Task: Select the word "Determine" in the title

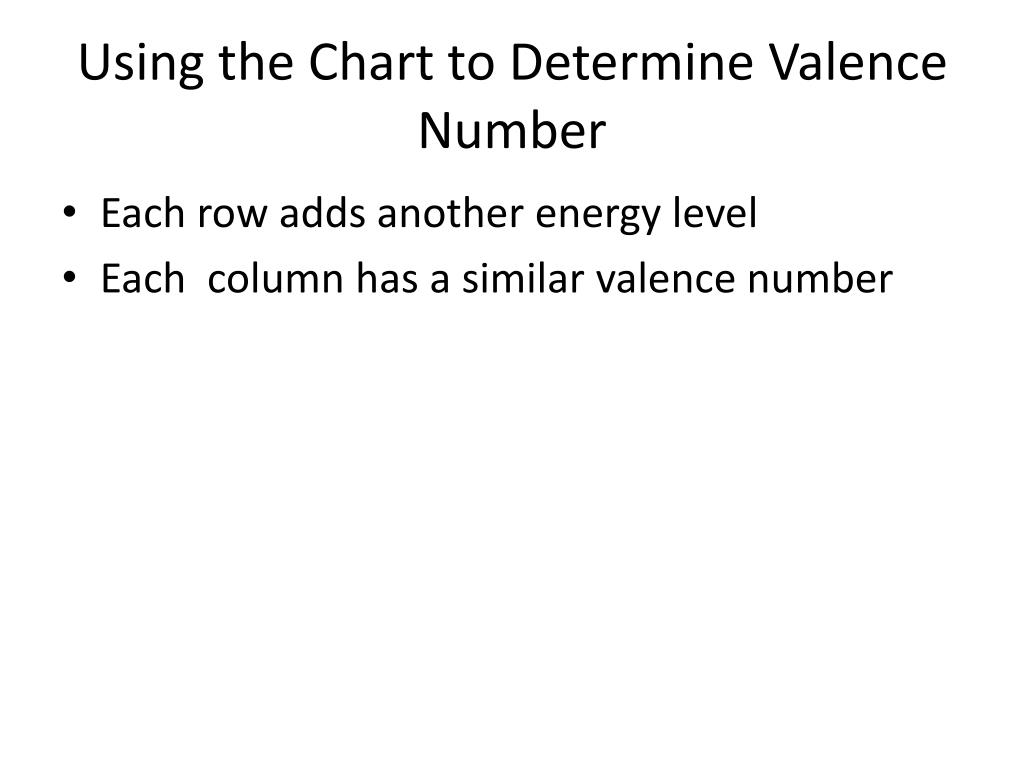Action: 617,64
